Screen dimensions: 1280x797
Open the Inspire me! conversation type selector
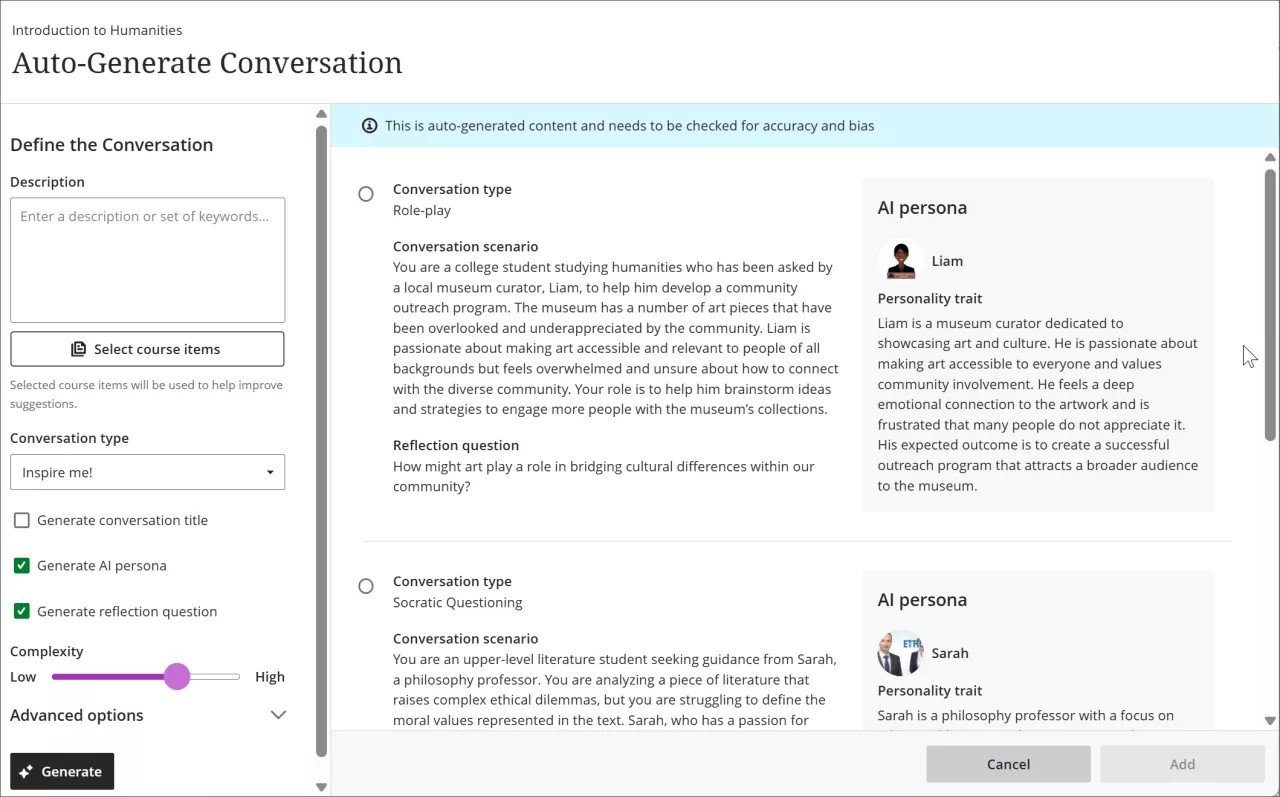[x=147, y=472]
